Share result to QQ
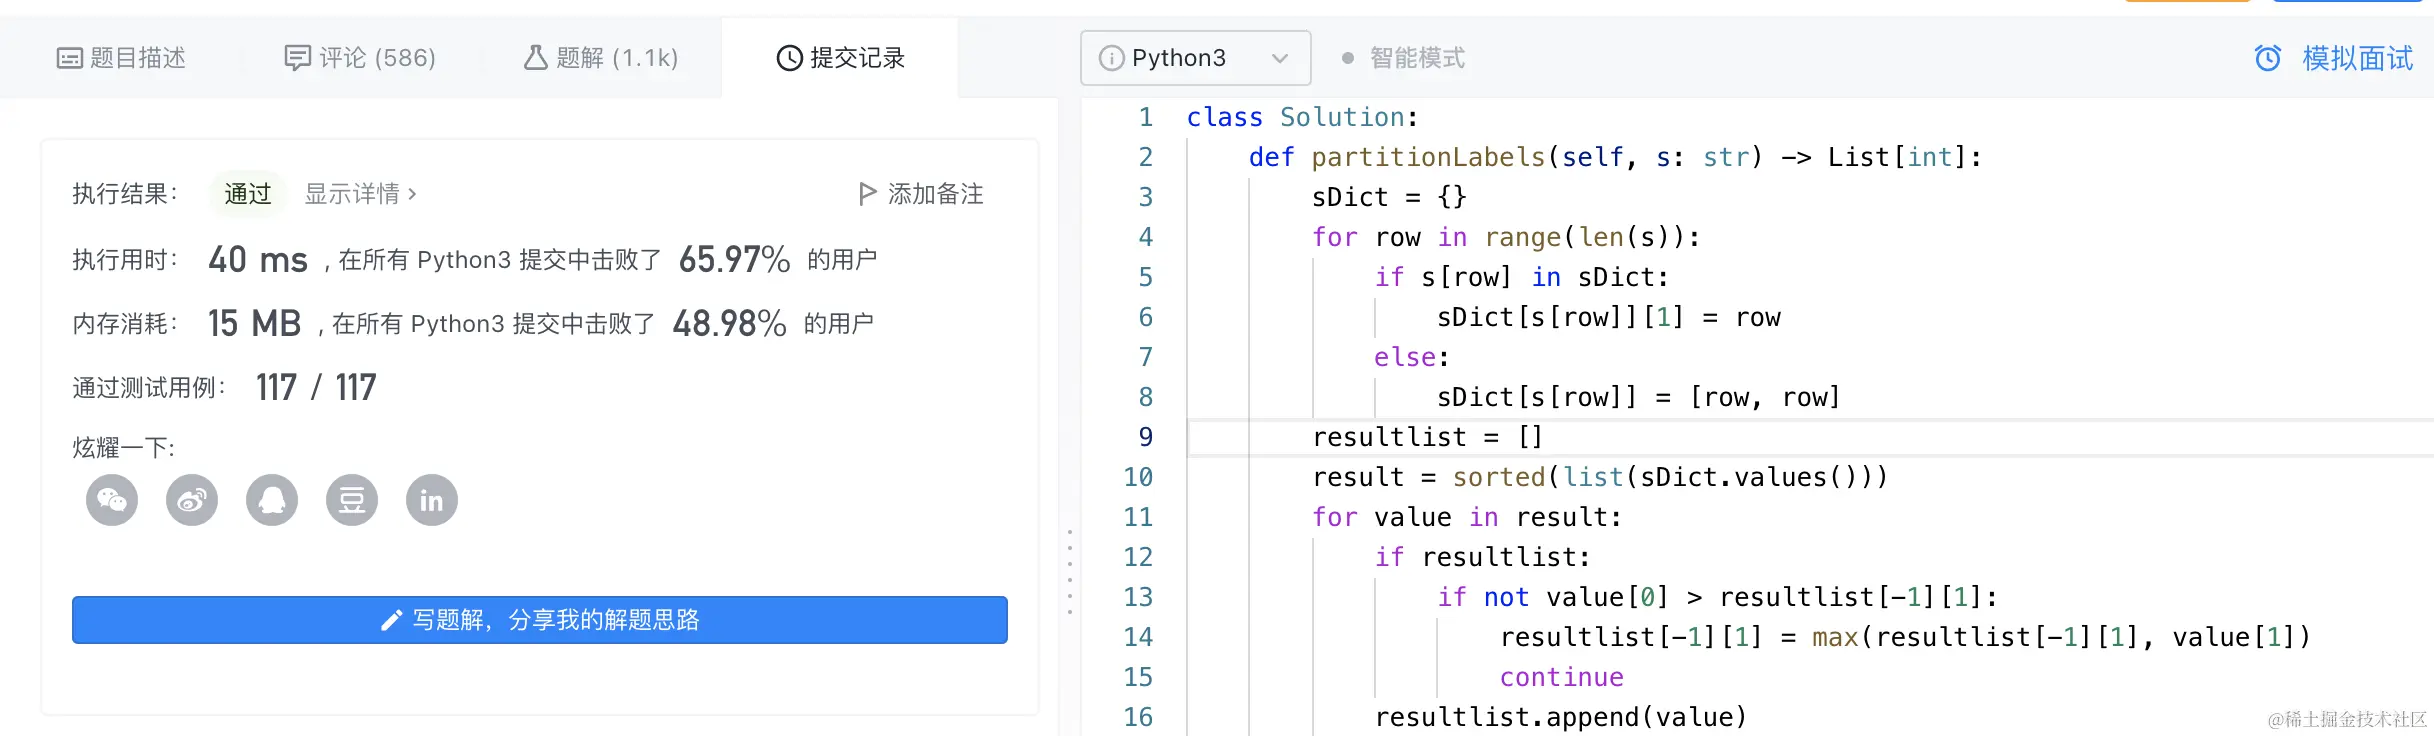Image resolution: width=2434 pixels, height=736 pixels. 272,500
